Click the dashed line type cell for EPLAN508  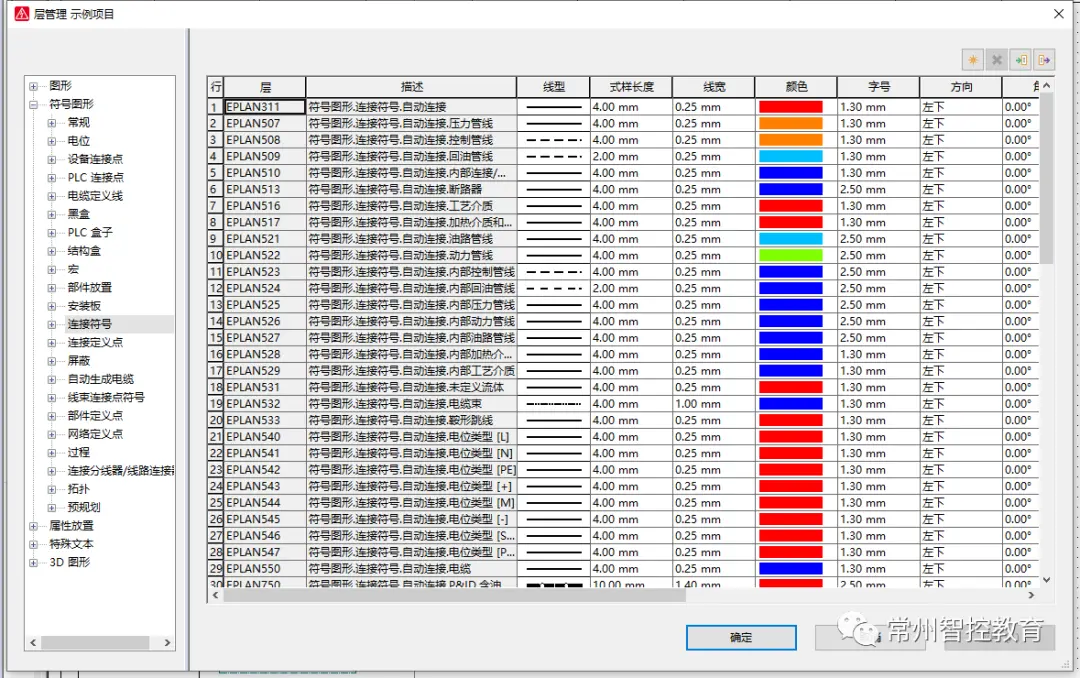pyautogui.click(x=553, y=140)
